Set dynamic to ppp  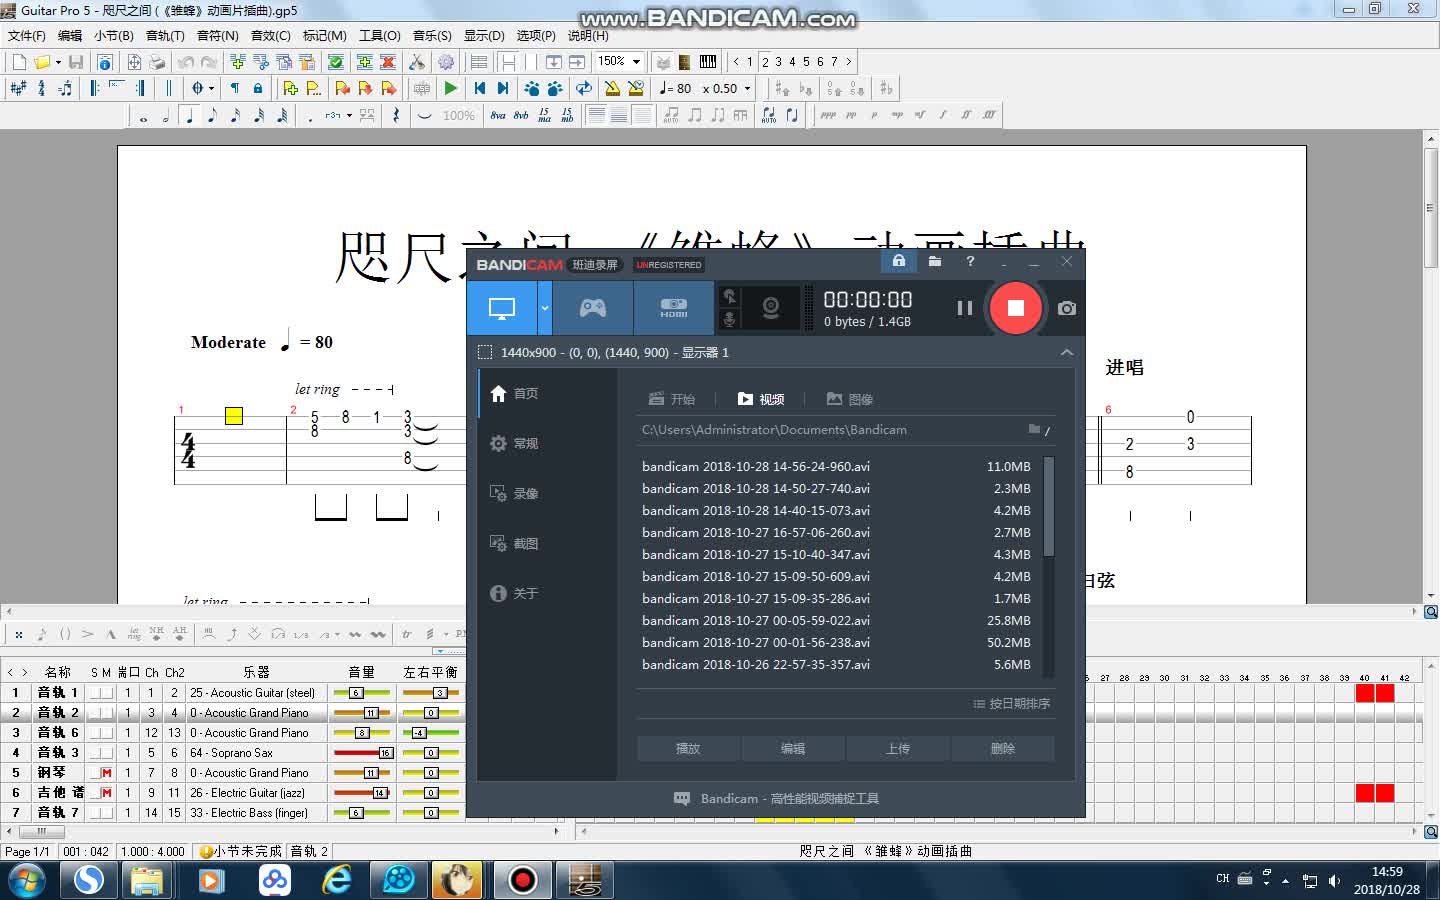coord(828,115)
